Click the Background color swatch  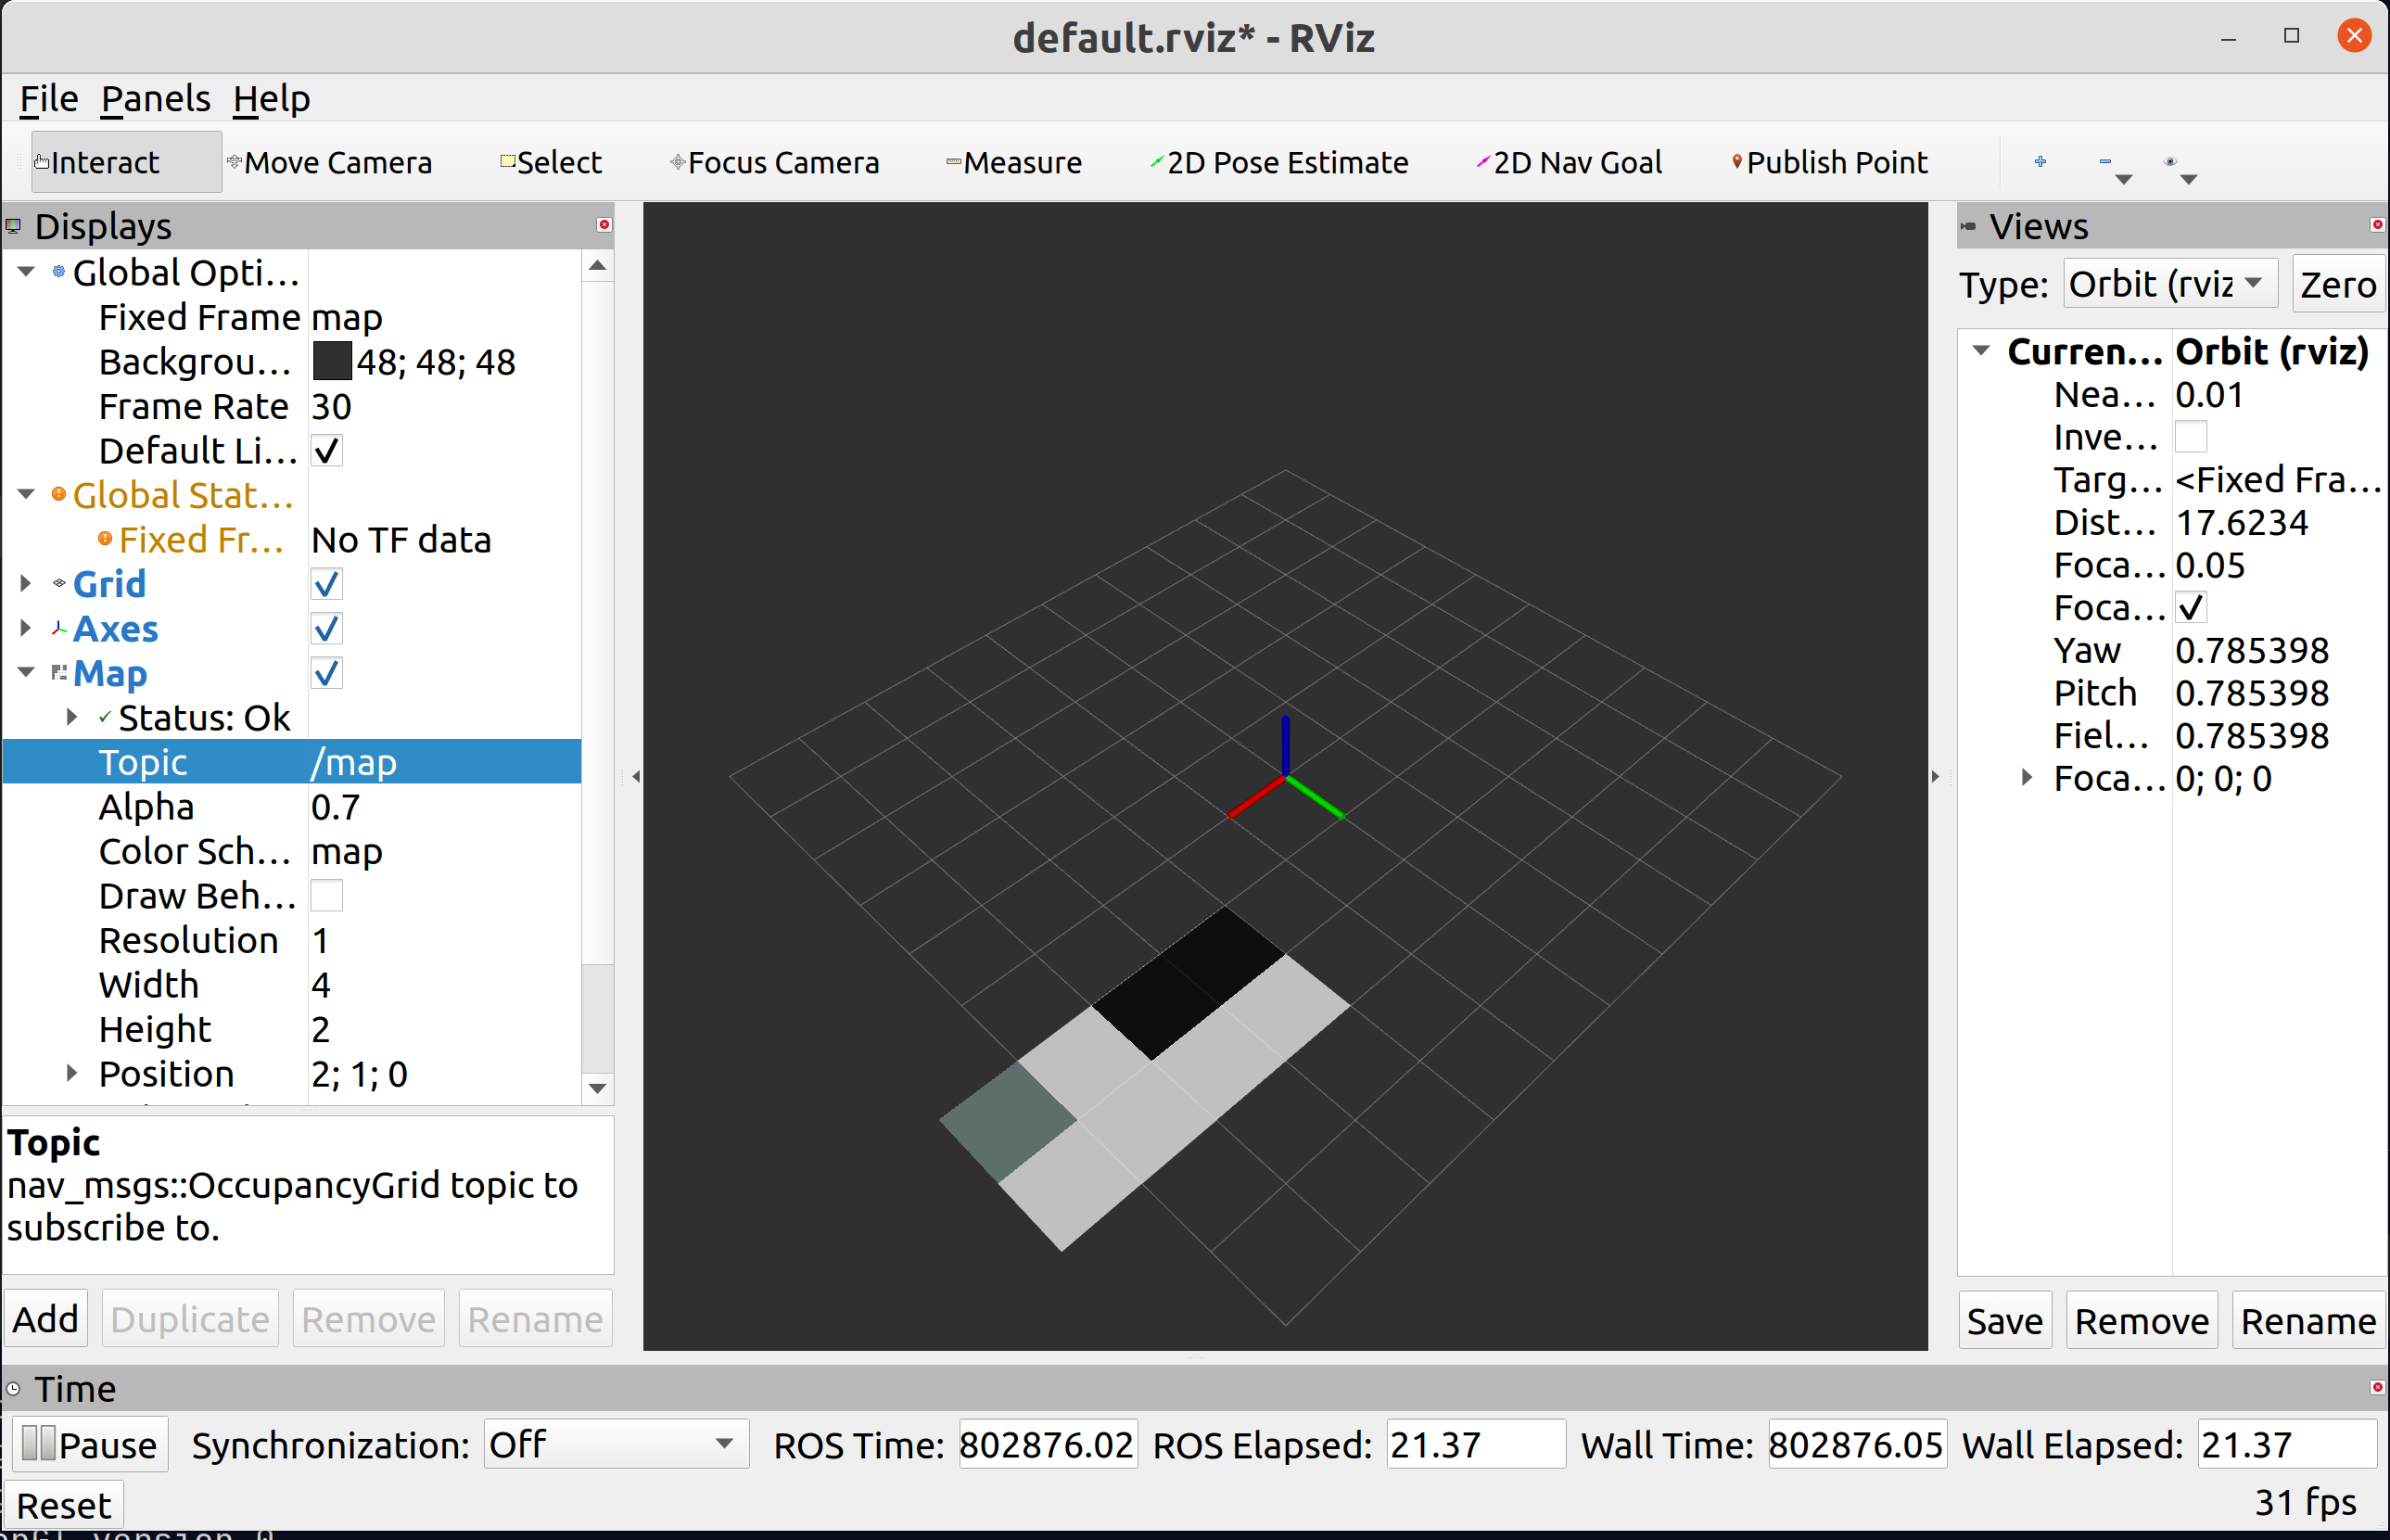(332, 362)
